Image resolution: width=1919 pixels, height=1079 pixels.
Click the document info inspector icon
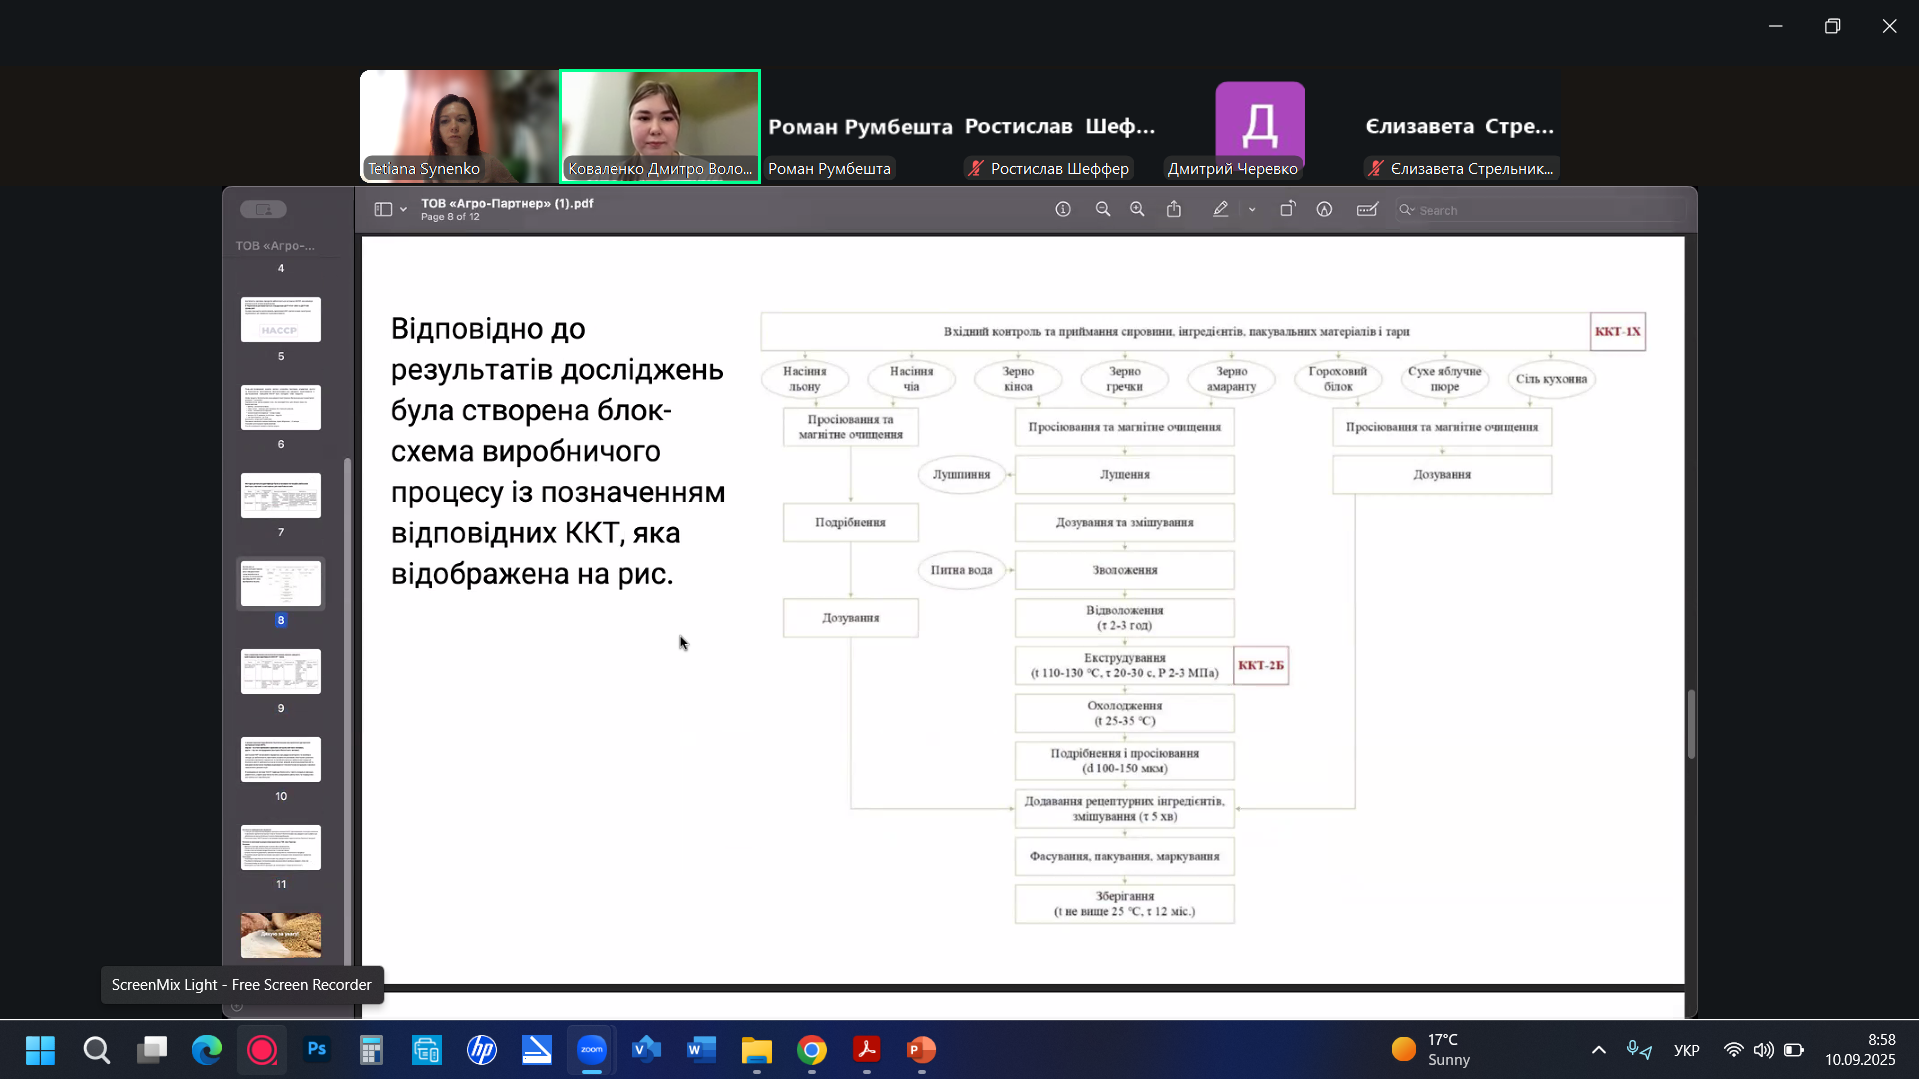coord(1063,209)
